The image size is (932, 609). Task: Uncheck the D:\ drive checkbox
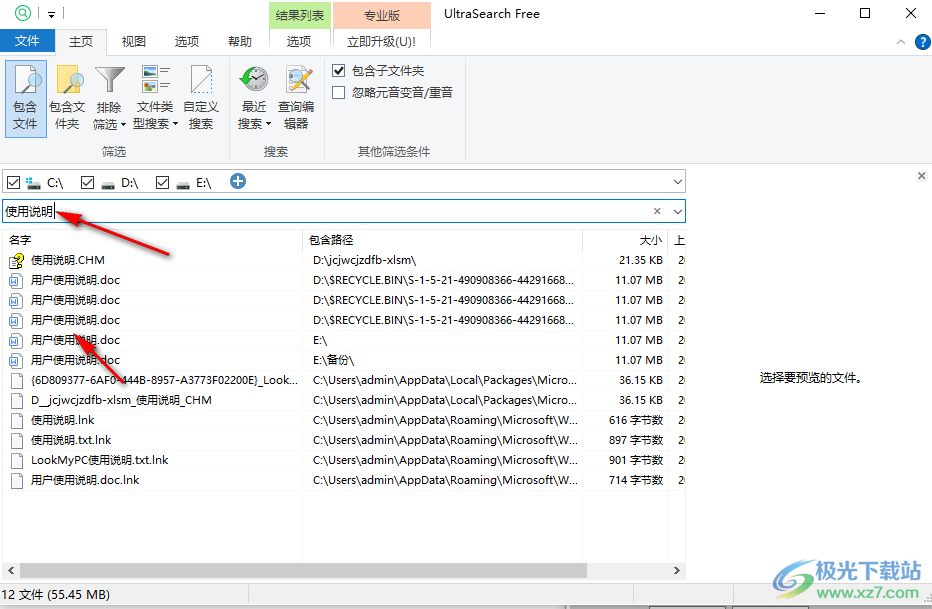88,182
